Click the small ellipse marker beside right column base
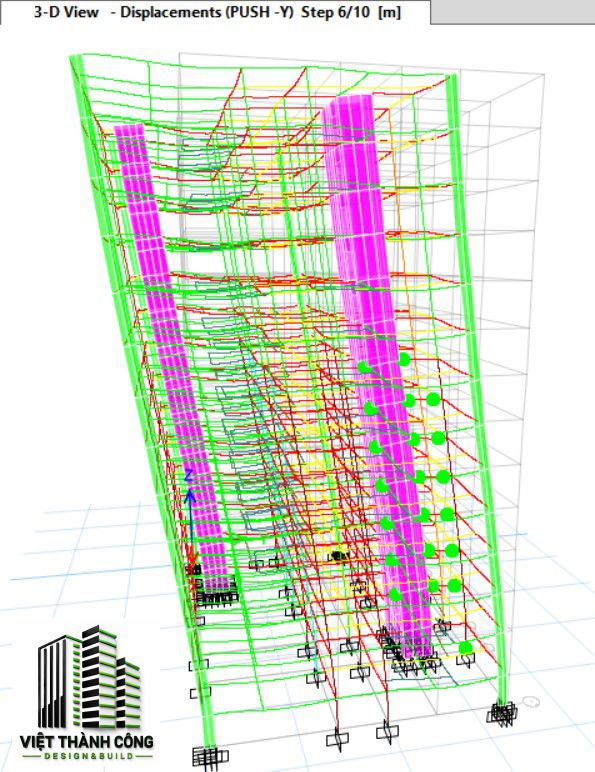The width and height of the screenshot is (595, 772). point(531,701)
